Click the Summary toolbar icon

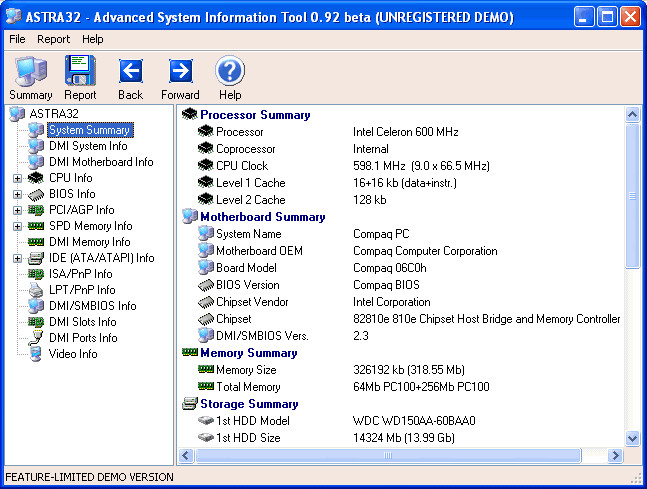click(x=31, y=71)
